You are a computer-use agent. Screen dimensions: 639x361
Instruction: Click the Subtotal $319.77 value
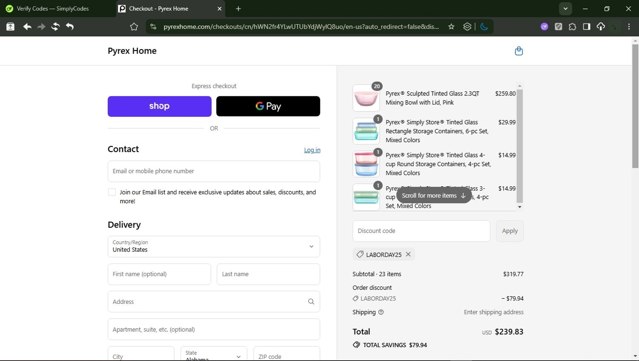pos(513,274)
